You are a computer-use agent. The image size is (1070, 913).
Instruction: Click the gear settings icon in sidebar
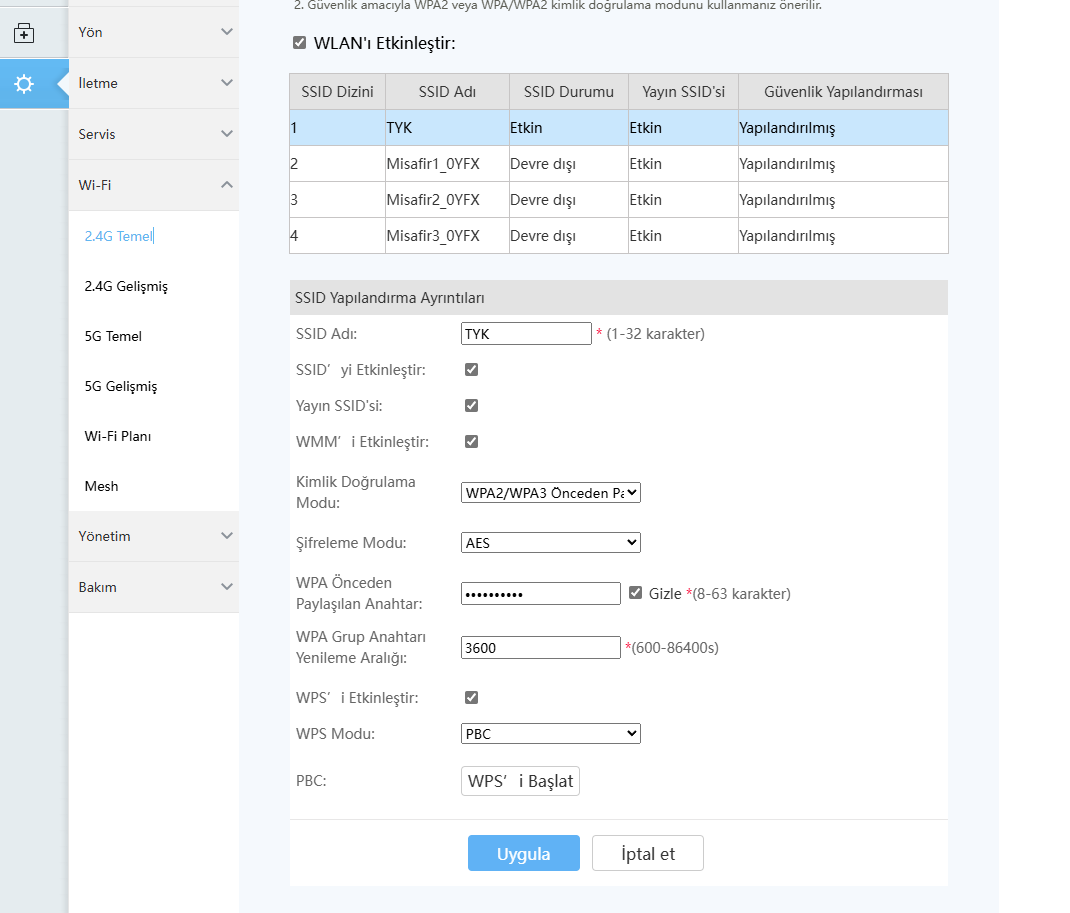(x=24, y=84)
